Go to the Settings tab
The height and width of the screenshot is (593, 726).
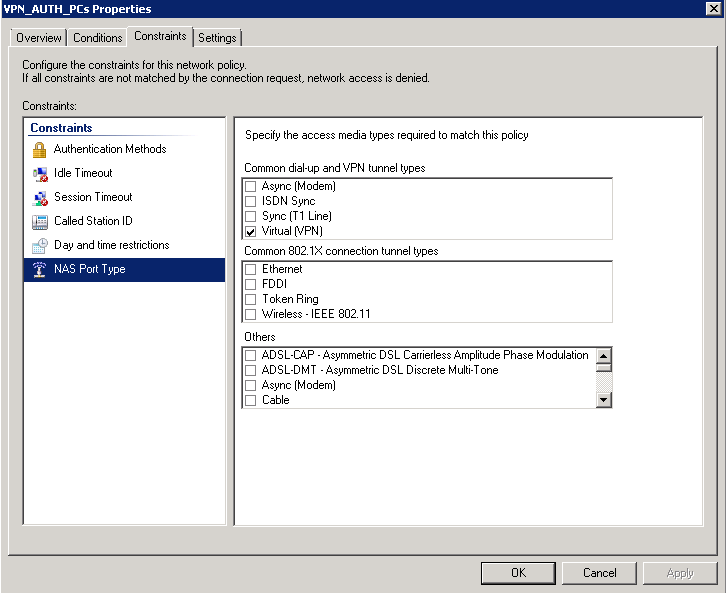click(217, 38)
